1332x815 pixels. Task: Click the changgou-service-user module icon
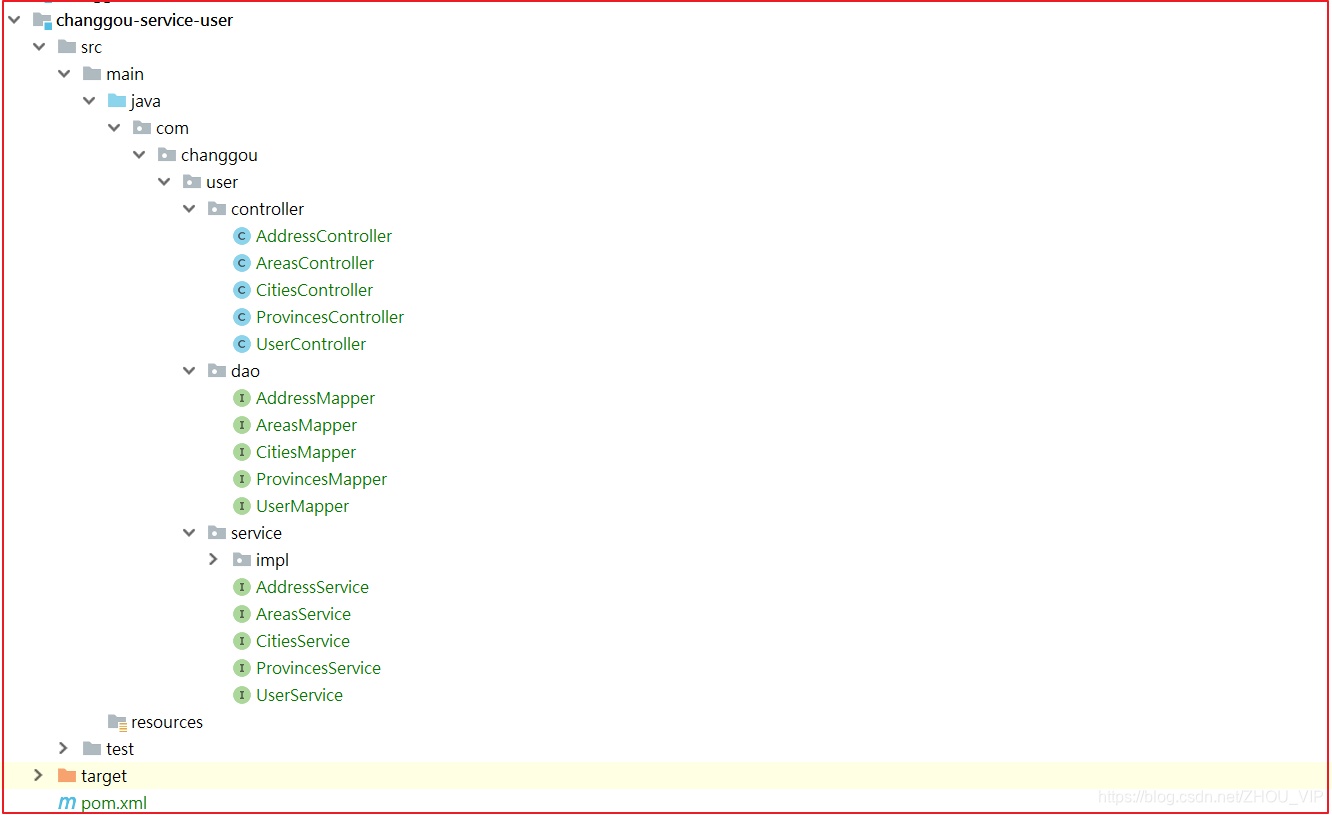click(42, 20)
